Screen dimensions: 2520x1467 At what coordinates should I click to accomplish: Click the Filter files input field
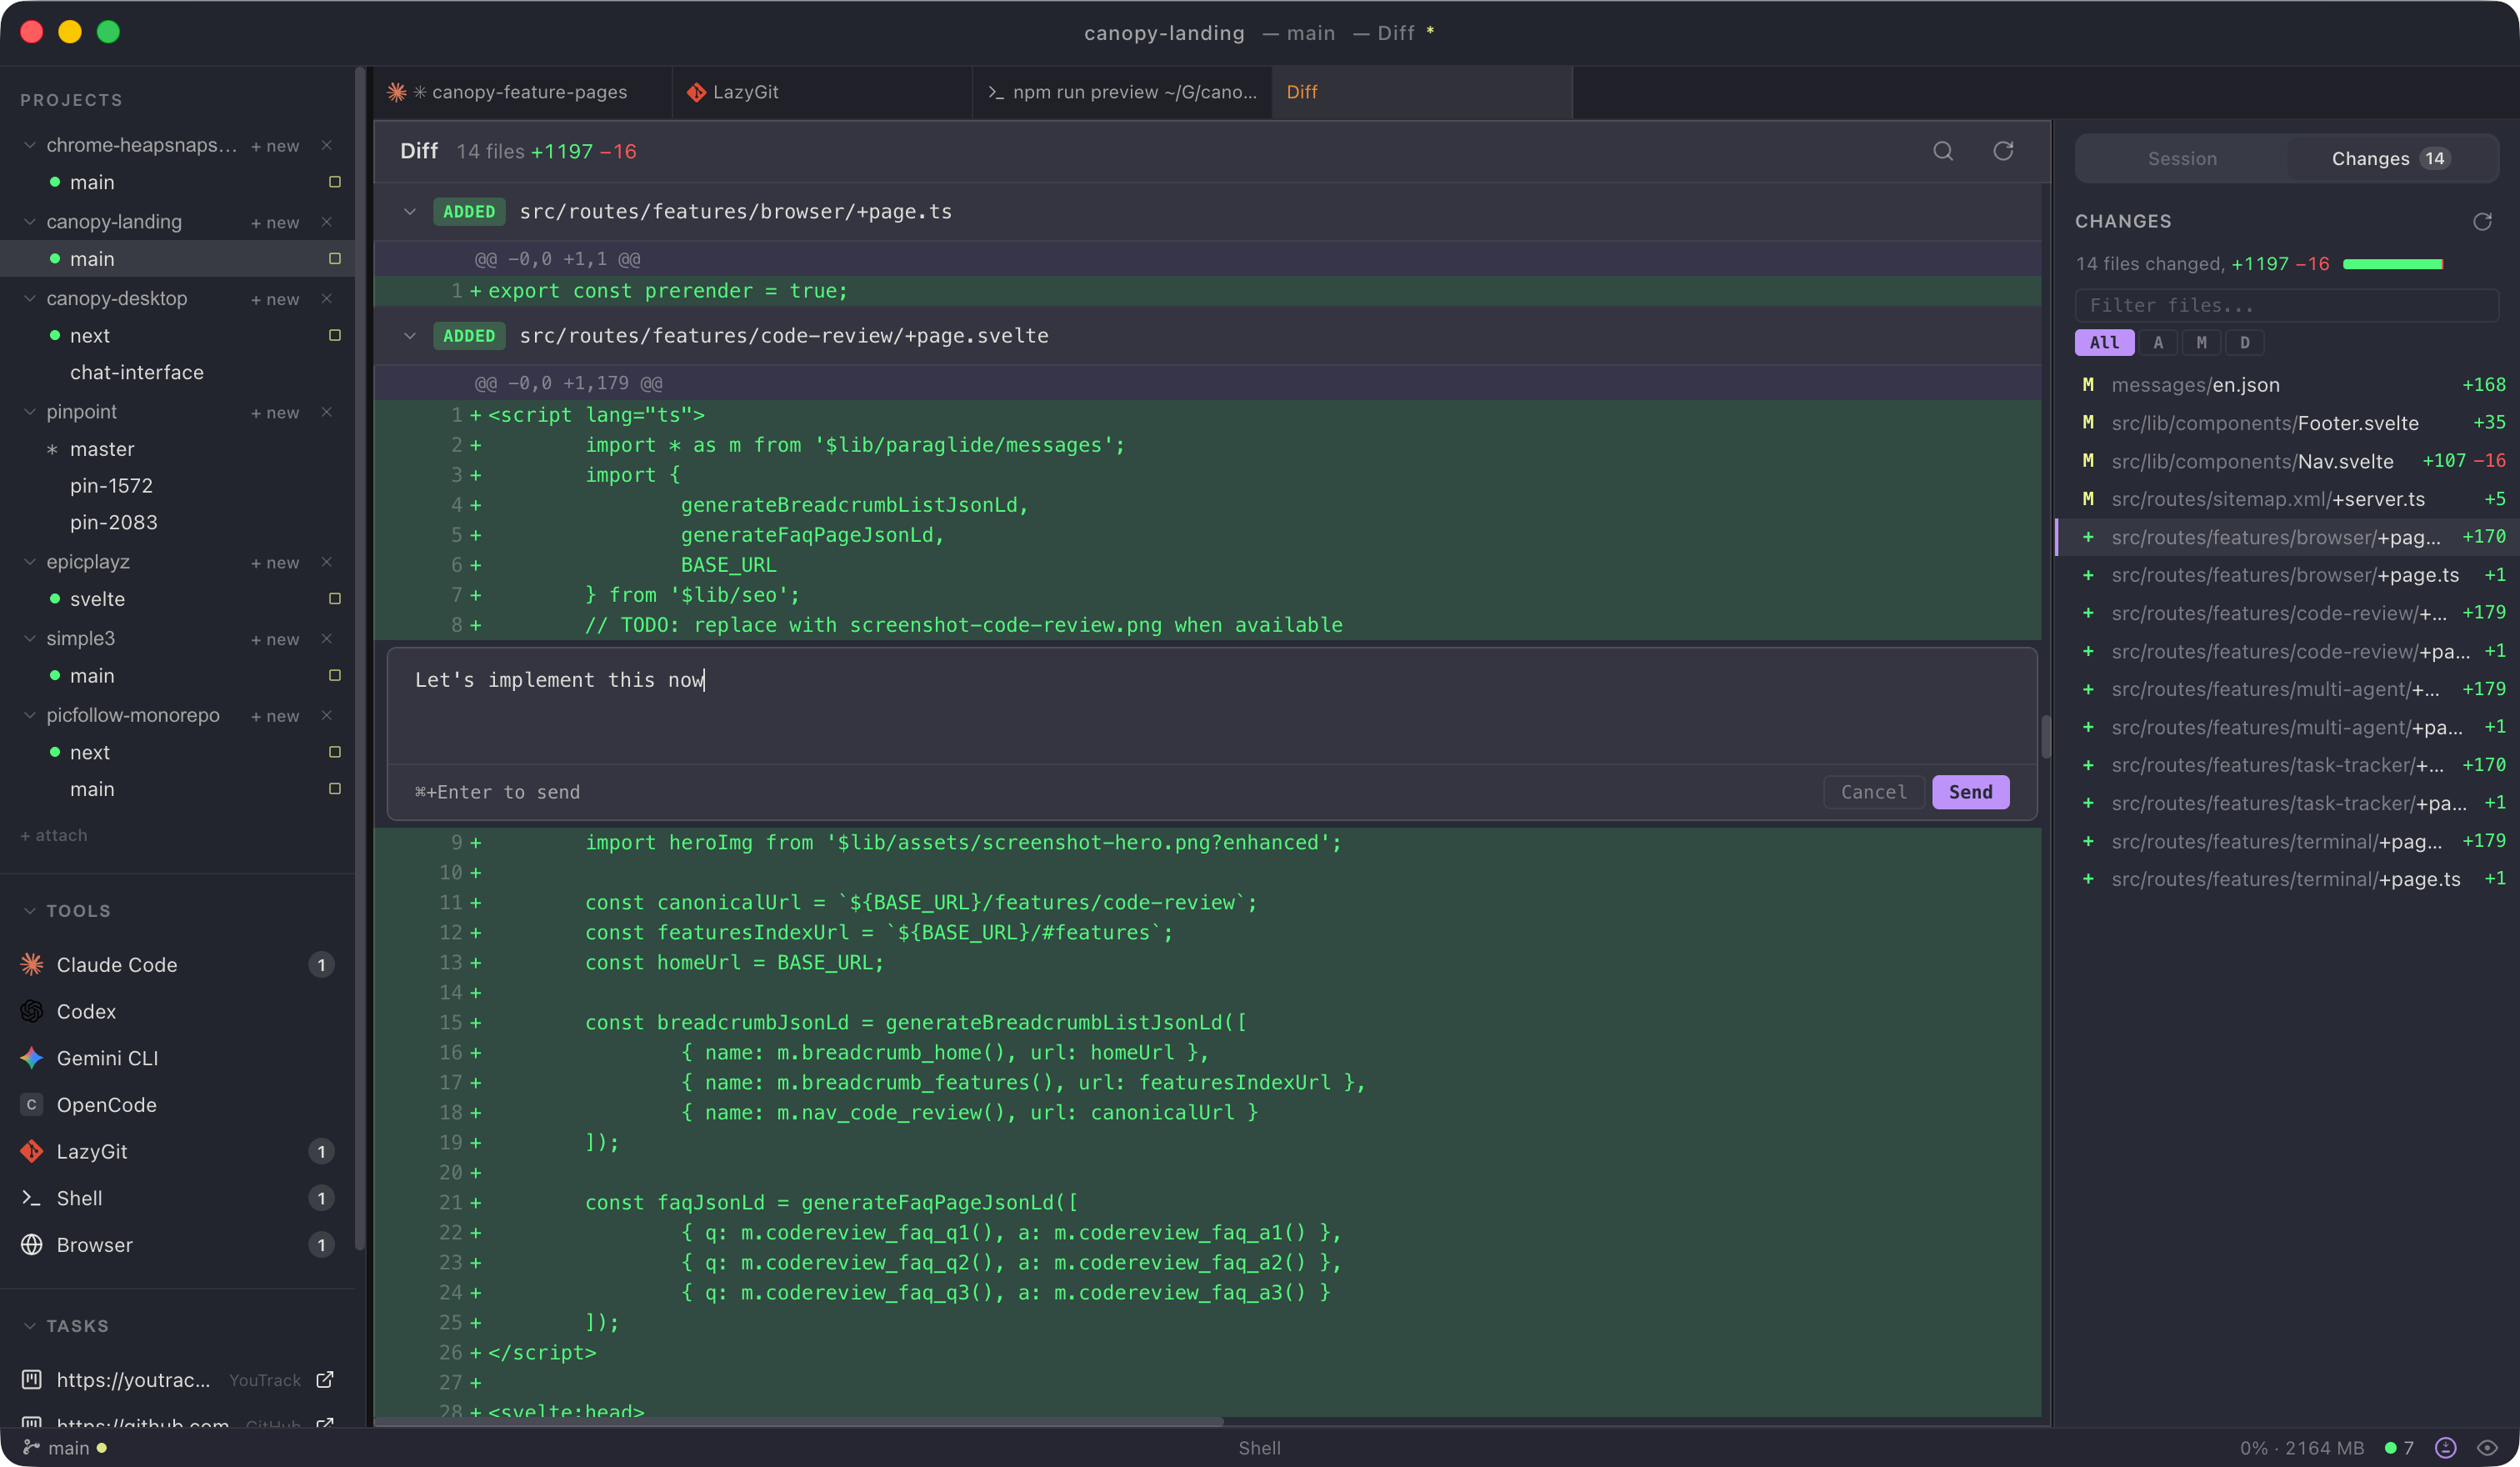(x=2287, y=304)
